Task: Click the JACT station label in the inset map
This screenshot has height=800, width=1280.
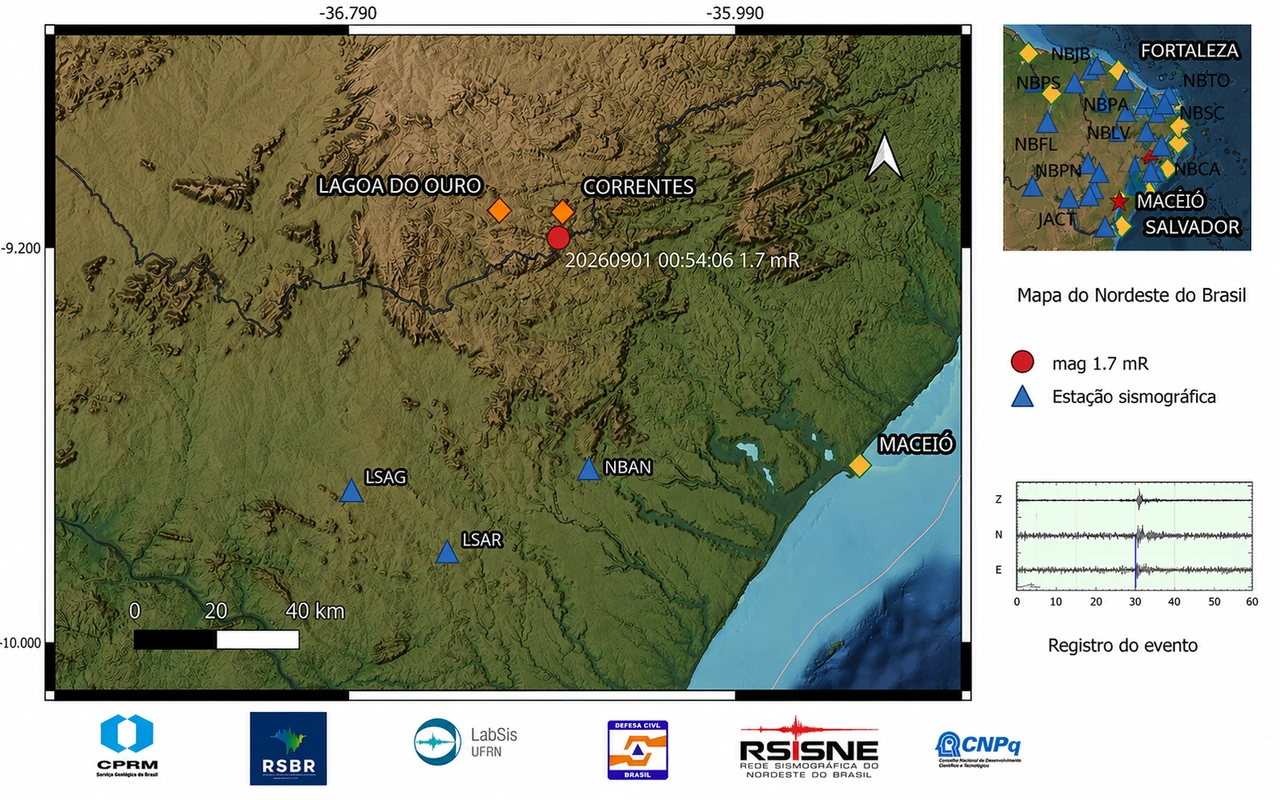Action: 1057,219
